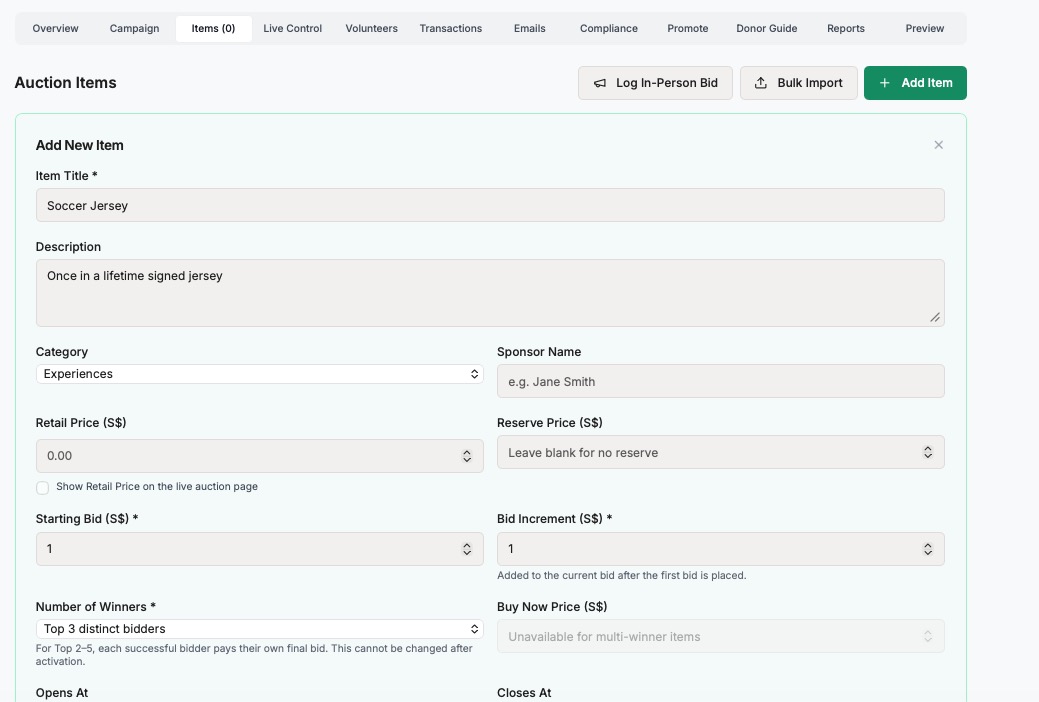1039x702 pixels.
Task: Click the Retail Price stepper arrows
Action: click(466, 456)
